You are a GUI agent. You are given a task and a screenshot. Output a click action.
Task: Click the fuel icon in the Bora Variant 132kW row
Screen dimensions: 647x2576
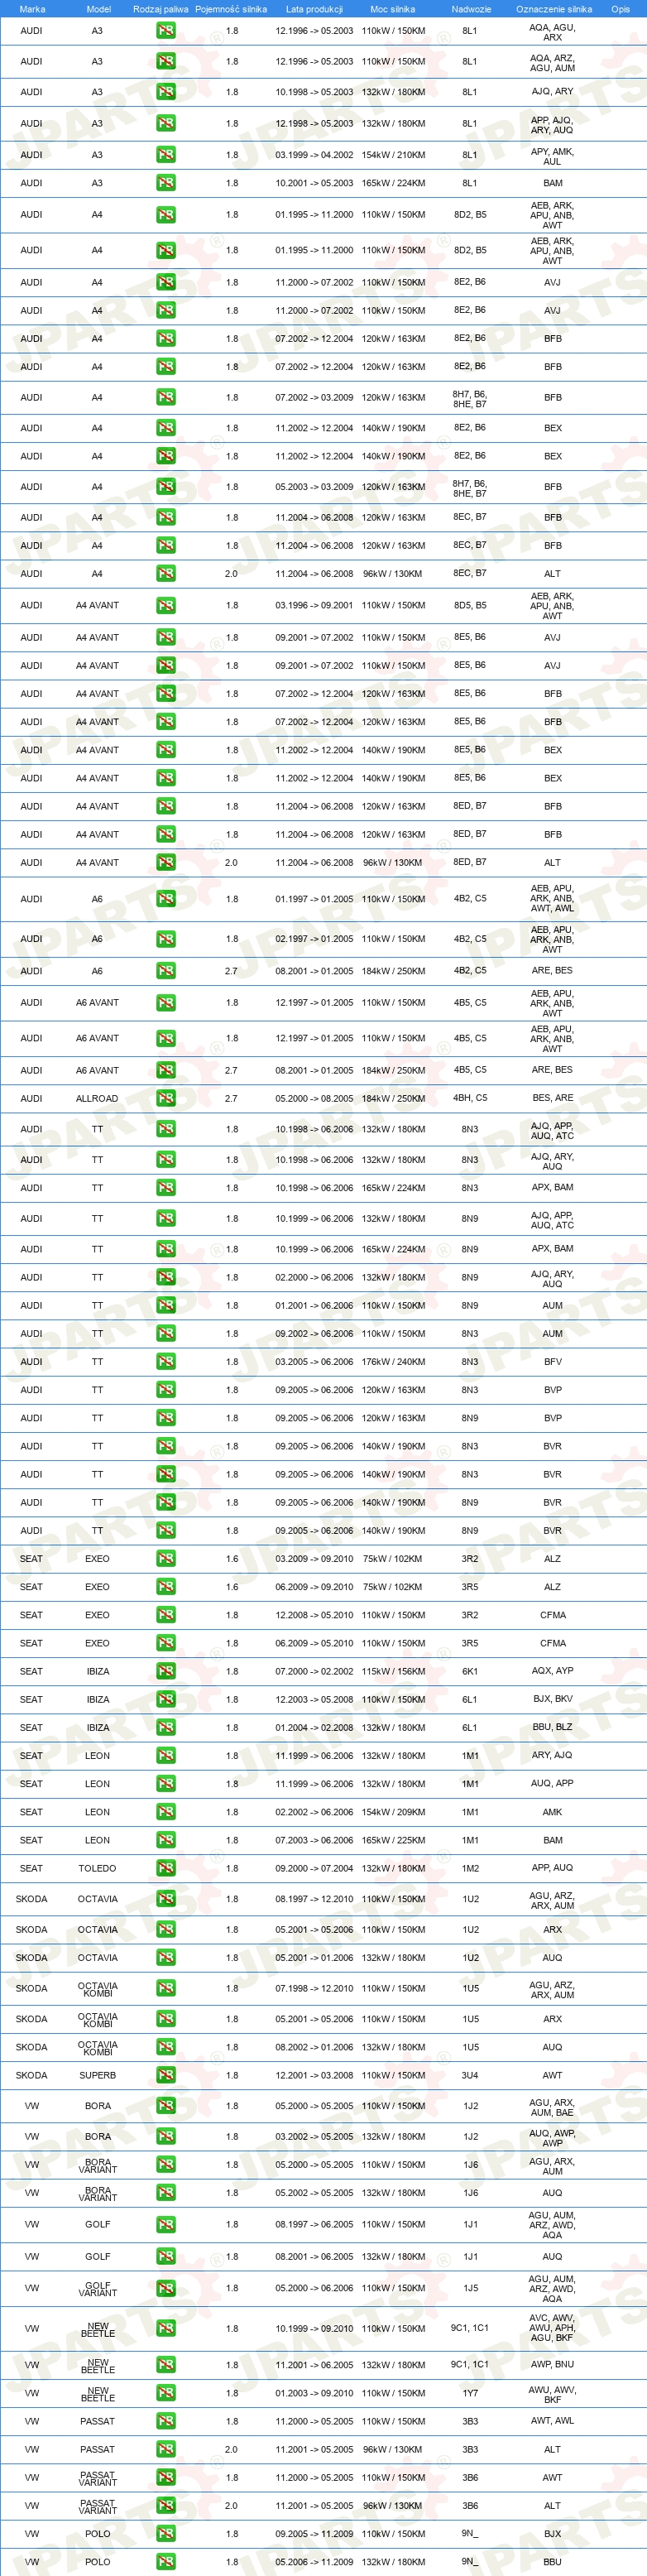coord(166,2193)
